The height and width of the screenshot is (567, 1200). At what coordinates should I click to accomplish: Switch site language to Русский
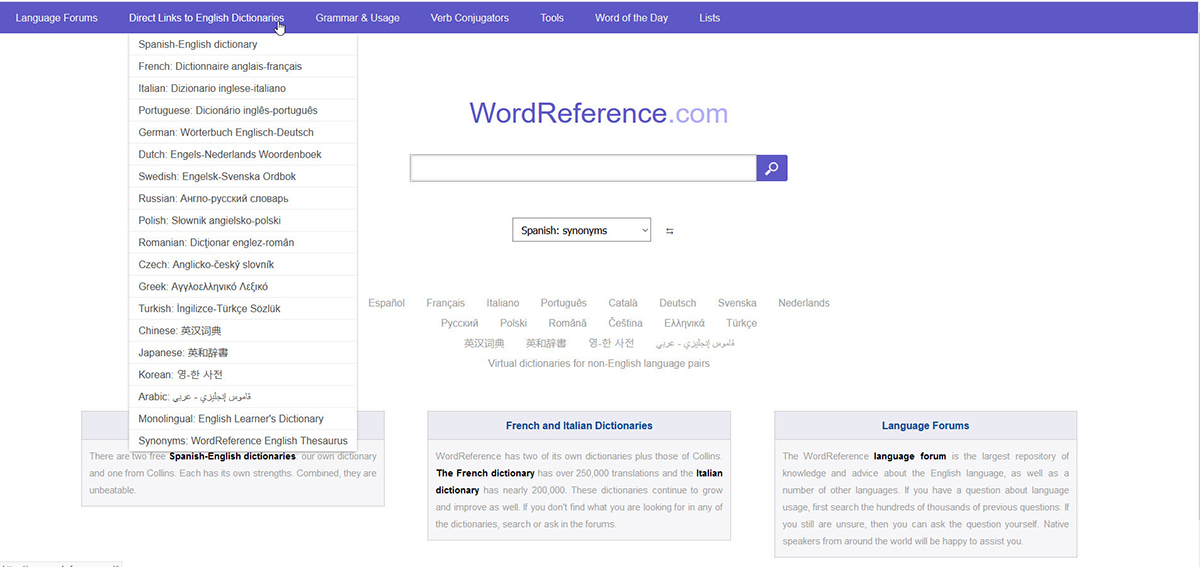click(x=460, y=323)
